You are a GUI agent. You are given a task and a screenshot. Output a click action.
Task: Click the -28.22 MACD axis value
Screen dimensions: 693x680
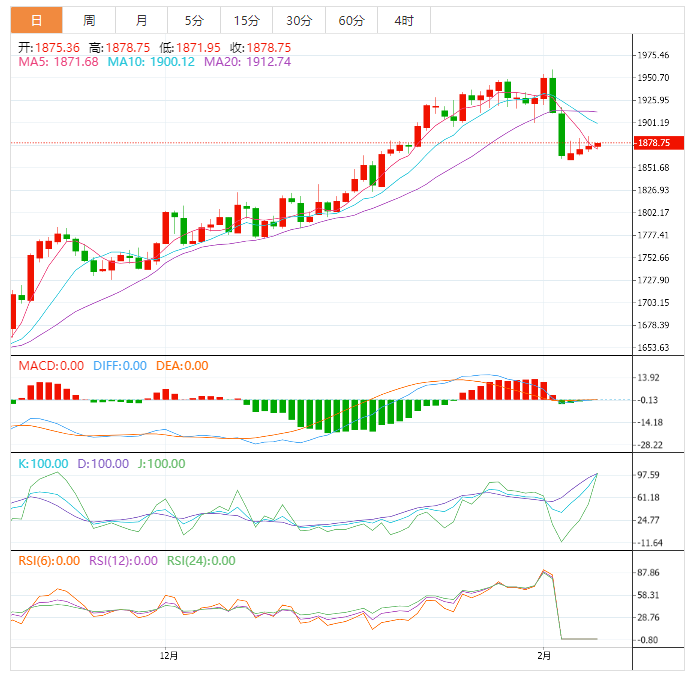649,445
